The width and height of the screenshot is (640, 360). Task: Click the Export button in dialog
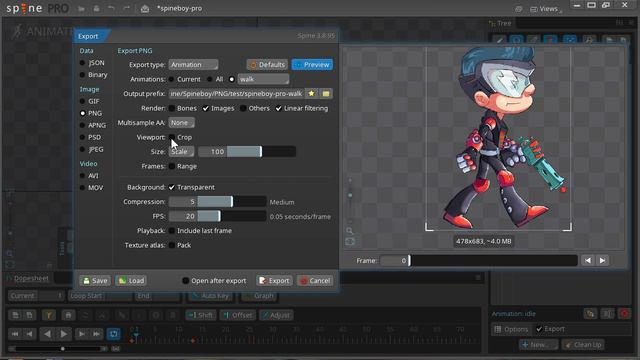[274, 281]
